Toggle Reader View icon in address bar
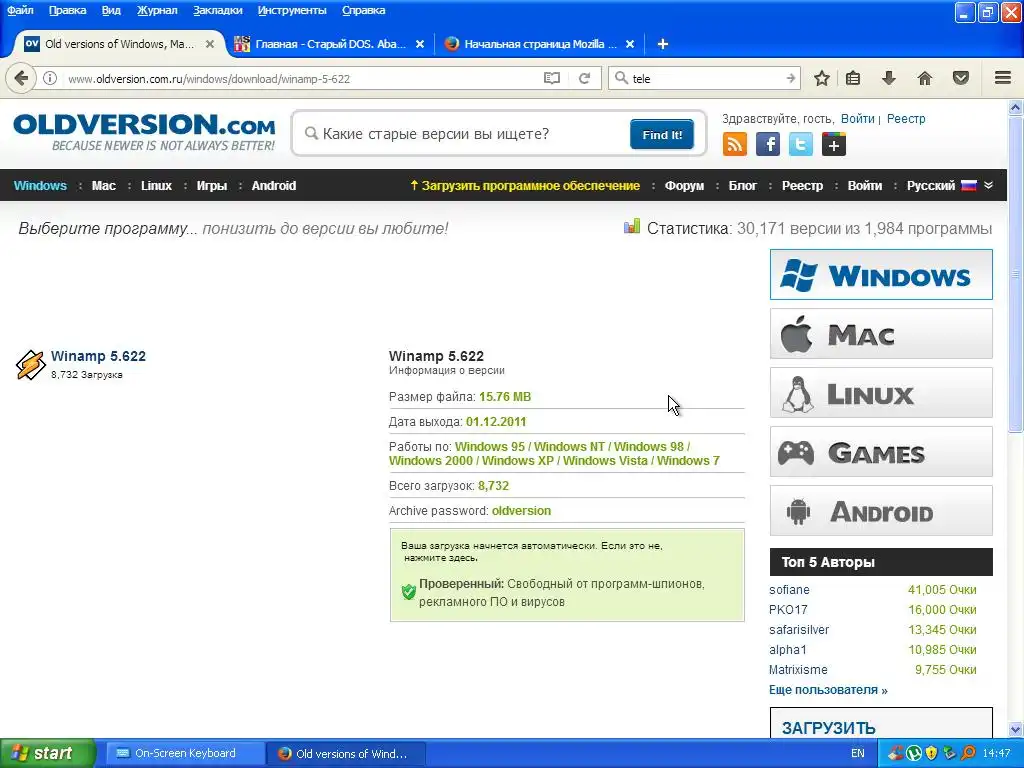The height and width of the screenshot is (768, 1024). (x=552, y=78)
